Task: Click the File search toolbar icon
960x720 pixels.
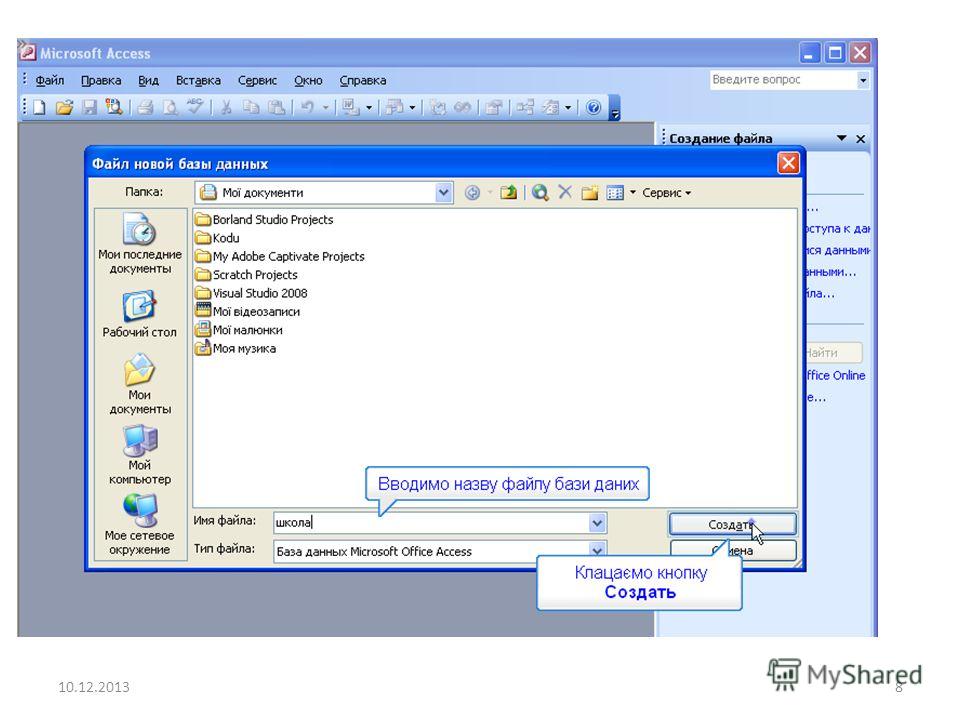Action: click(x=114, y=108)
